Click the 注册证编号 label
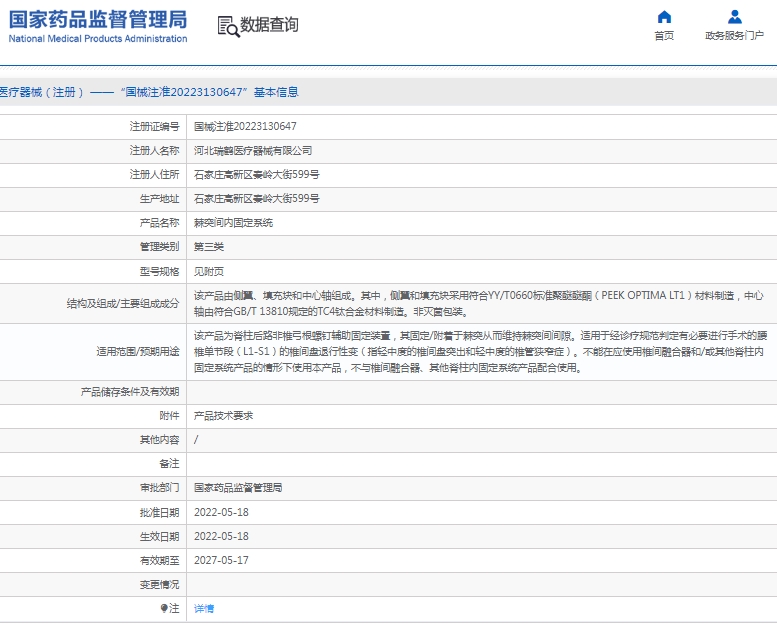This screenshot has width=777, height=627. point(155,126)
